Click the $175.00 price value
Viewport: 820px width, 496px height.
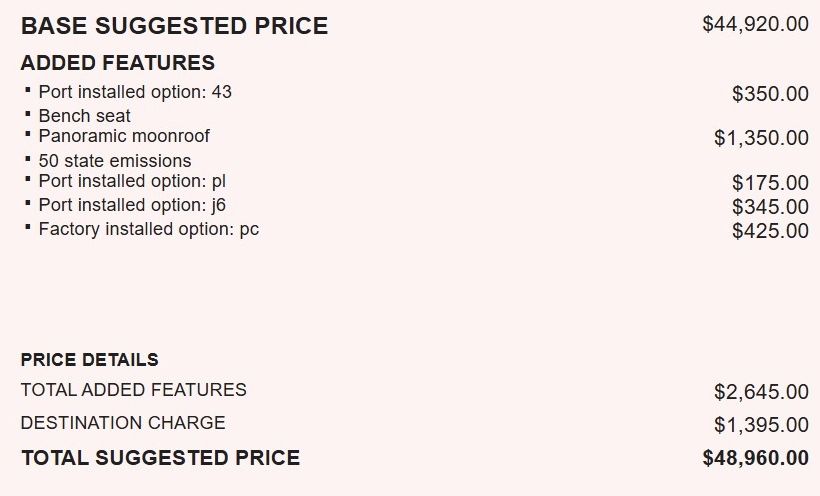(770, 183)
